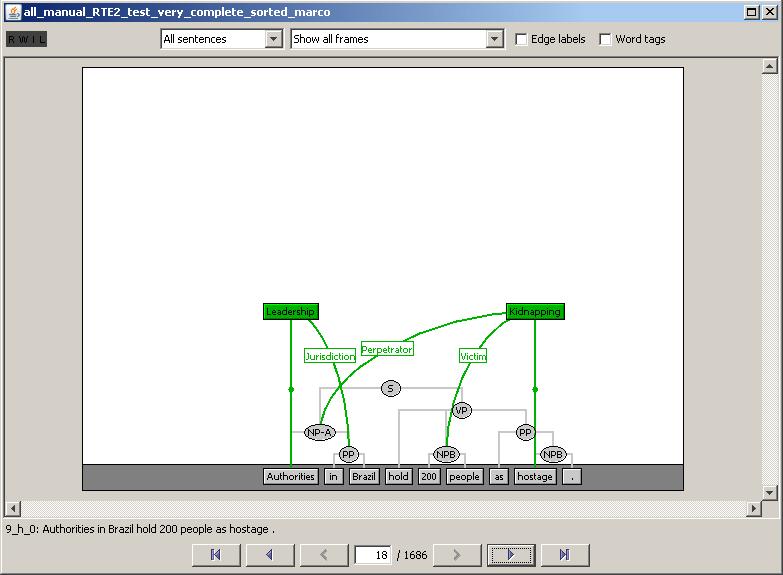Click the word 'people'
The image size is (783, 575).
464,476
